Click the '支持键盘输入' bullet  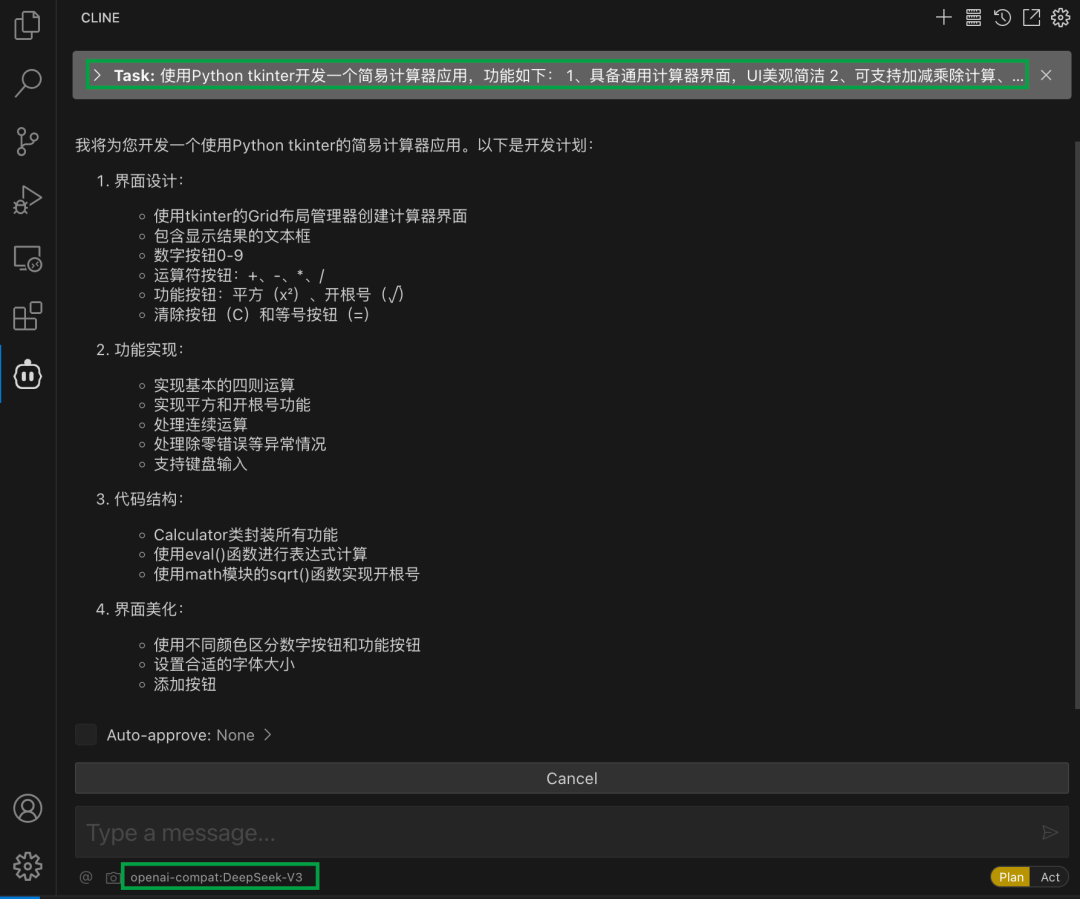(200, 464)
